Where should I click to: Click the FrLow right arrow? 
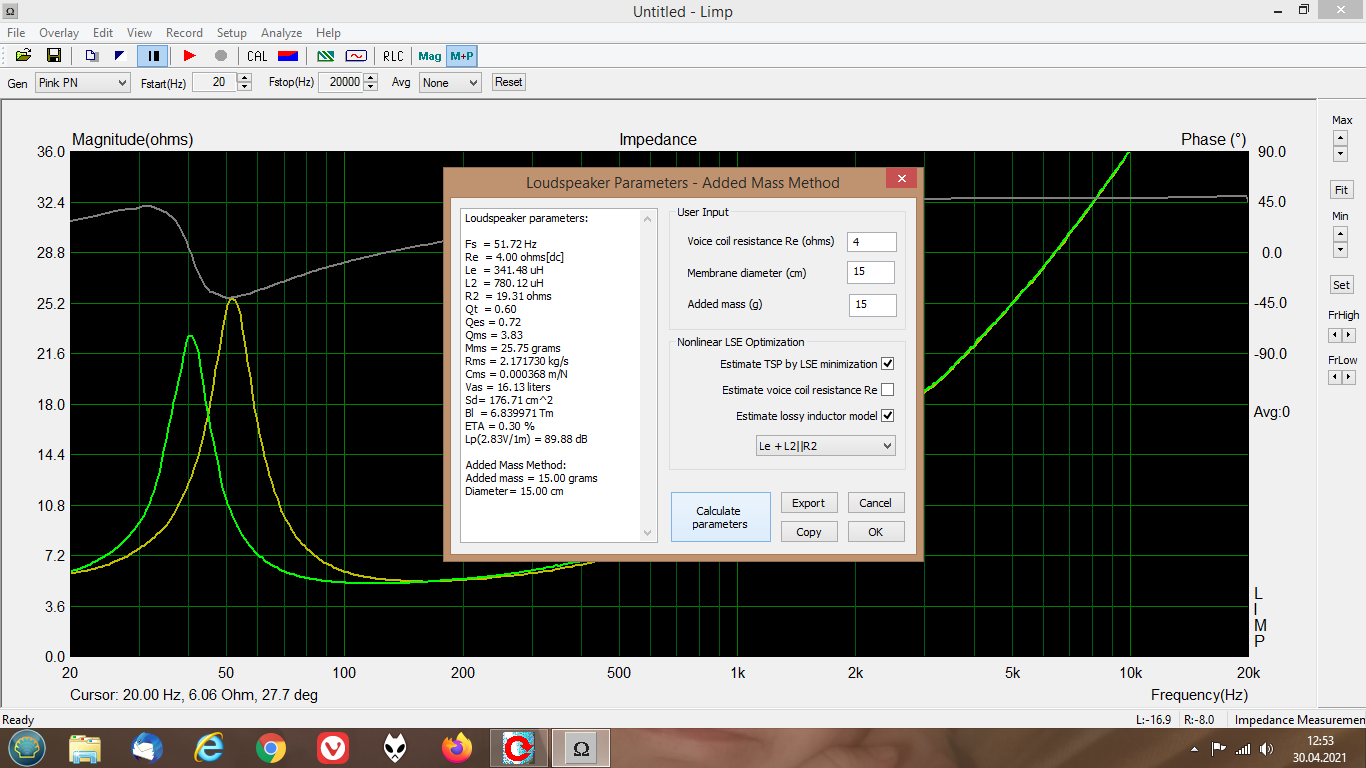[x=1349, y=377]
